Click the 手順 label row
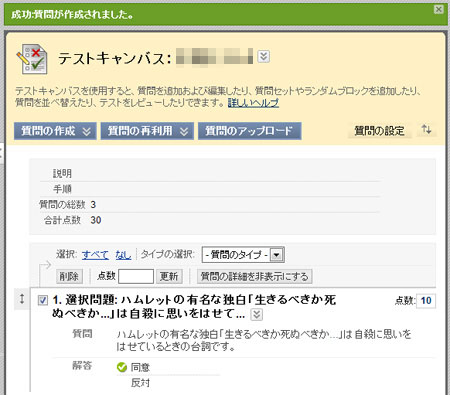The width and height of the screenshot is (450, 395). pos(210,189)
